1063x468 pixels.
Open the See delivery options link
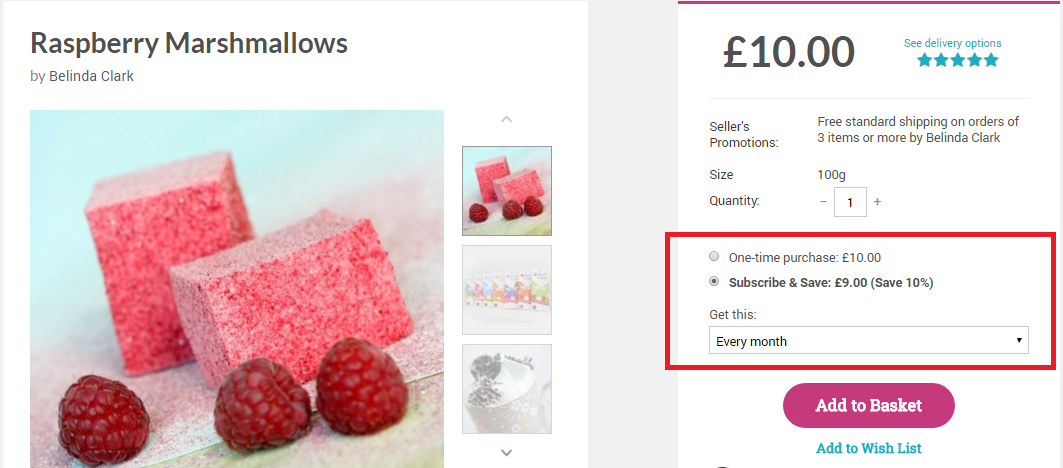click(x=952, y=43)
